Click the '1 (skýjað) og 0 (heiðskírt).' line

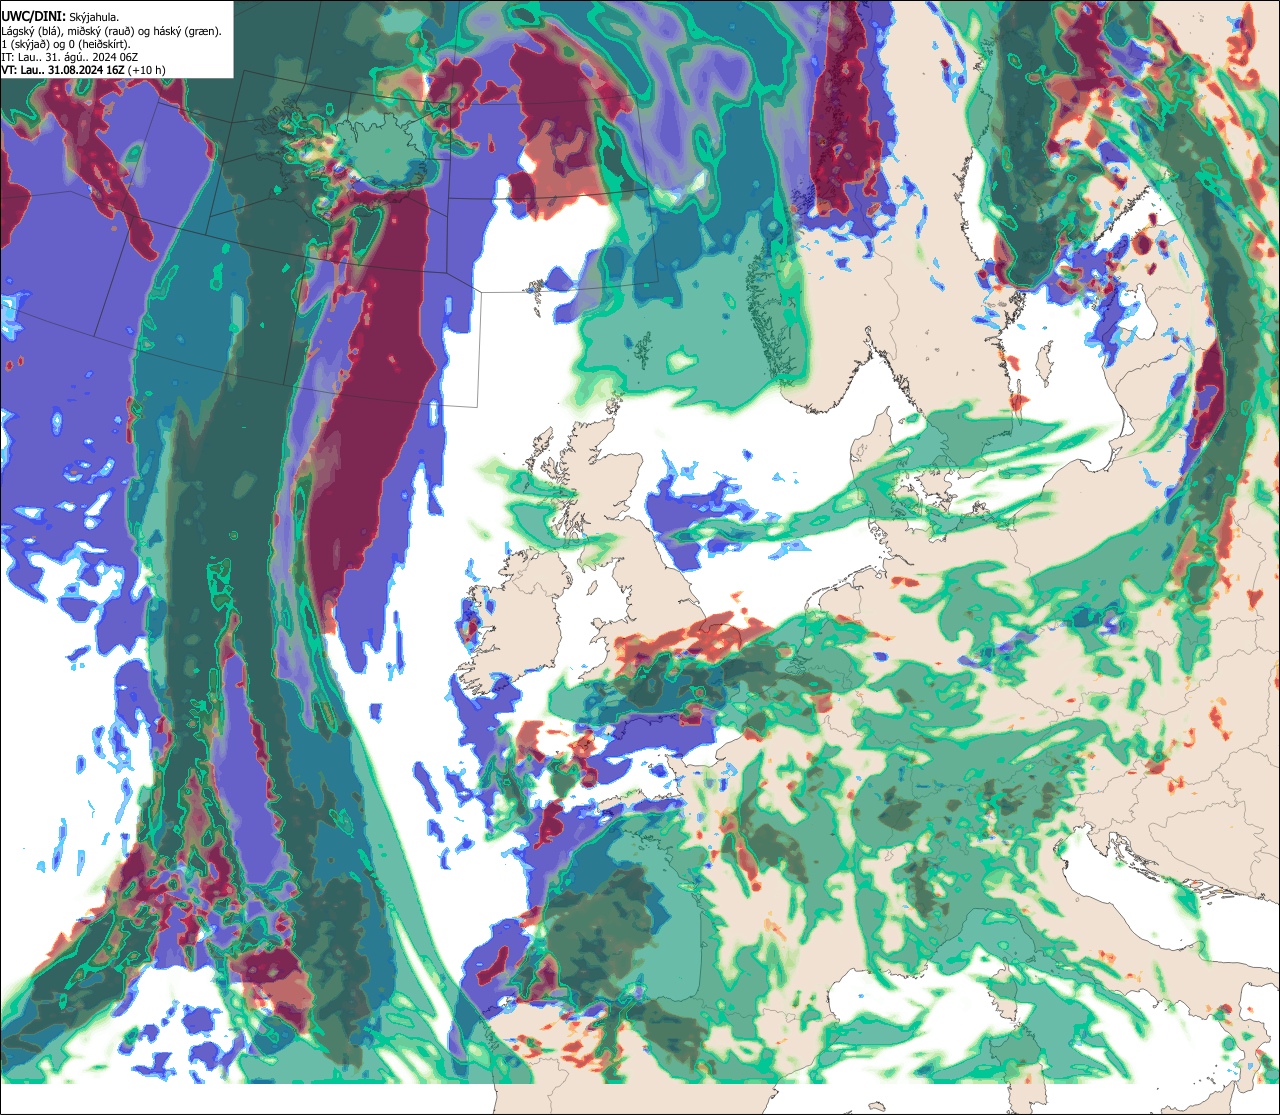(66, 44)
